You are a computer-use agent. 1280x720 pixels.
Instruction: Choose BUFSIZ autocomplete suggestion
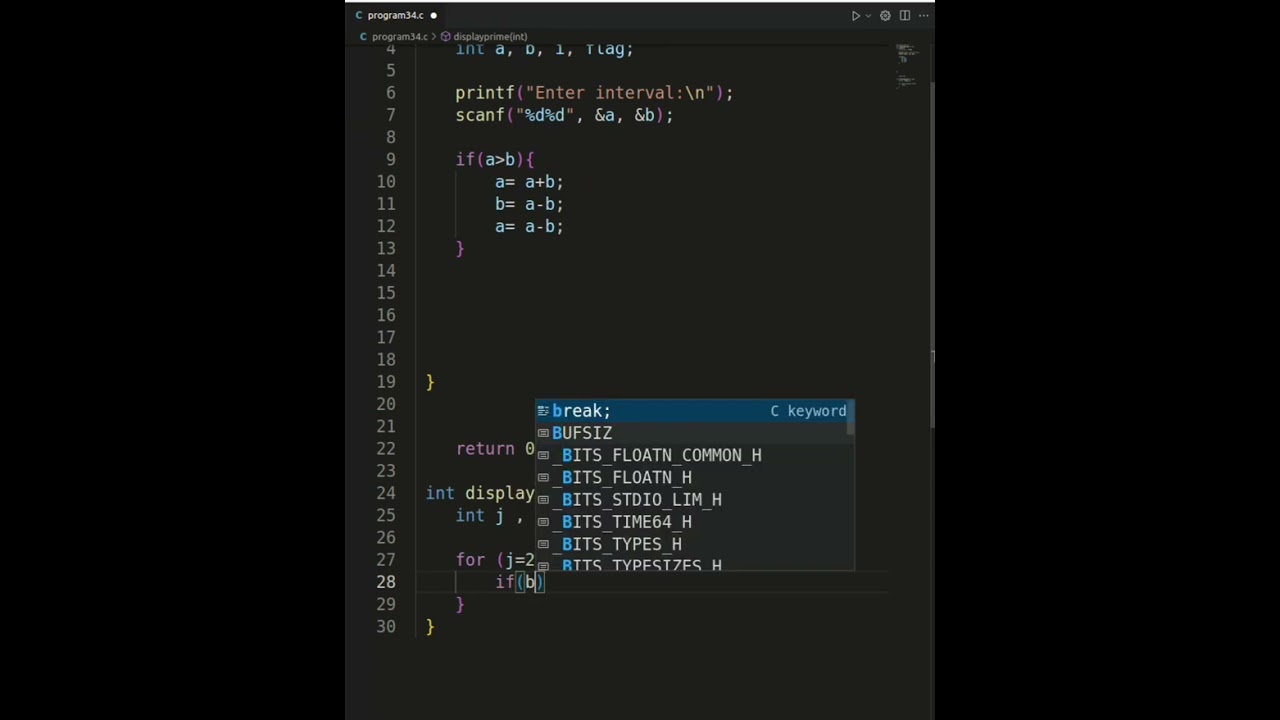click(694, 433)
